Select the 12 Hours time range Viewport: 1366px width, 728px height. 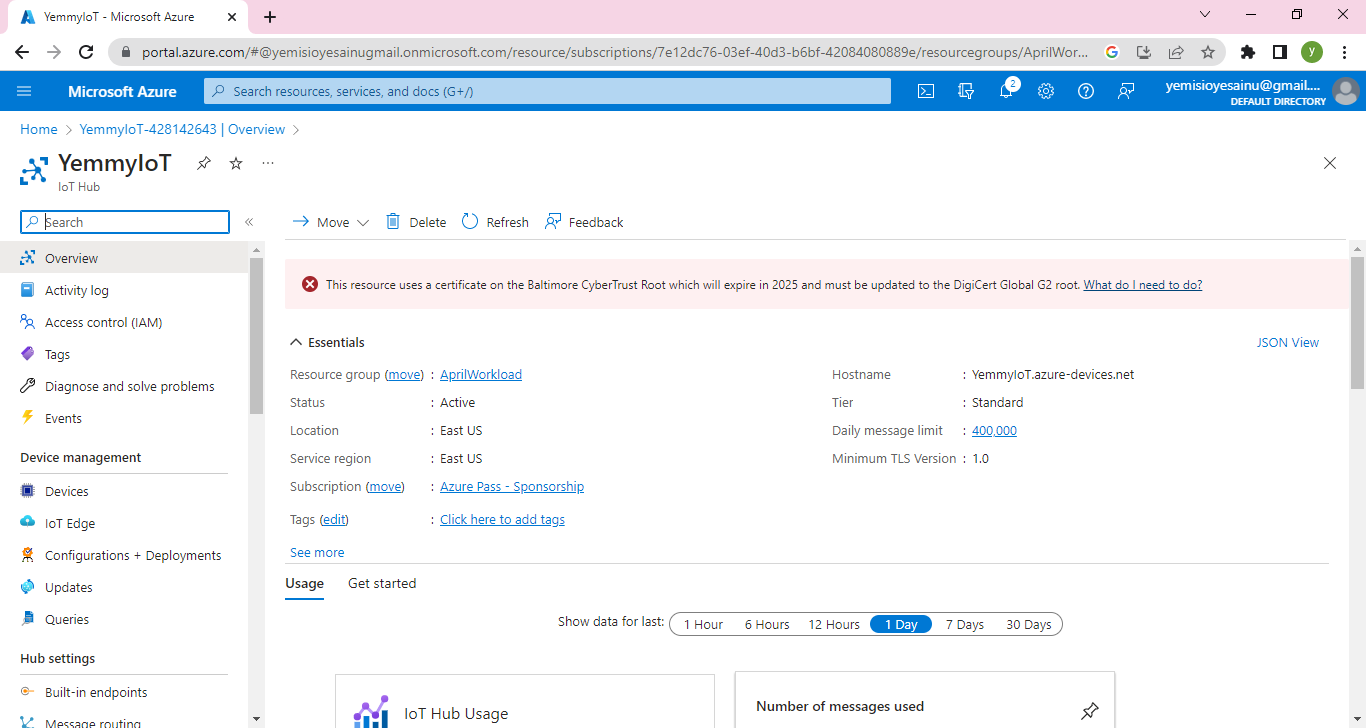coord(834,624)
